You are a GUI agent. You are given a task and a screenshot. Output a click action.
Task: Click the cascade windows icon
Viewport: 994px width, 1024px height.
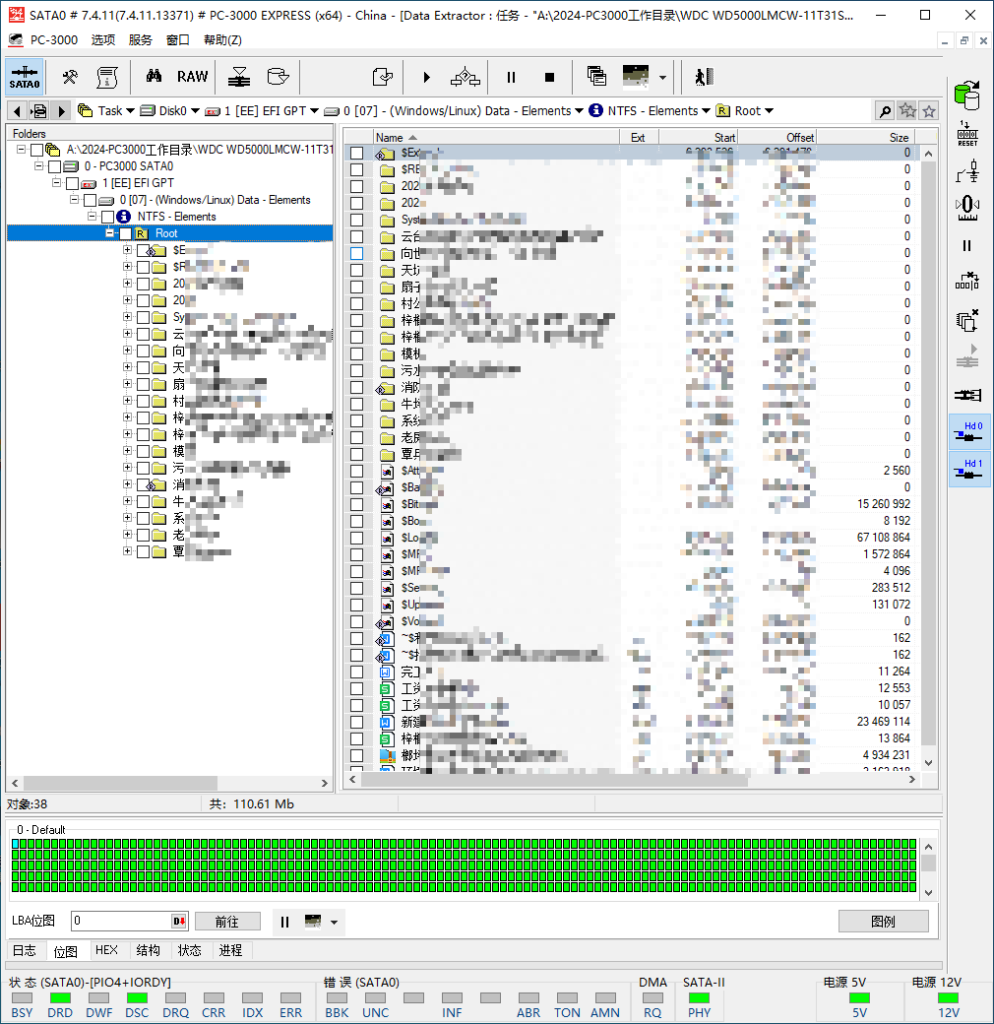pos(596,76)
